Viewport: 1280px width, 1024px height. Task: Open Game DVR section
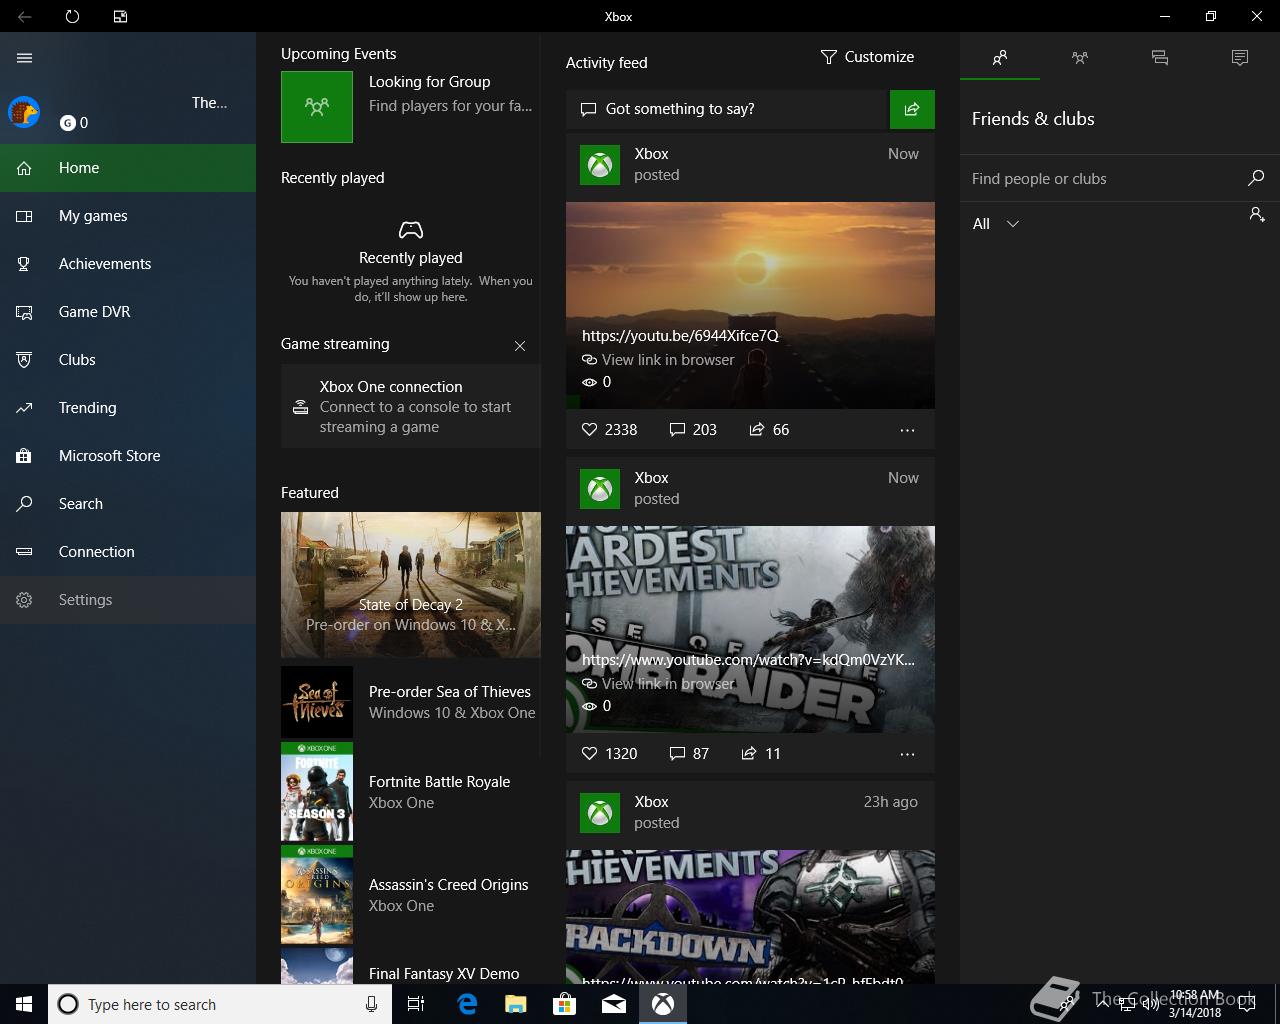pos(128,312)
